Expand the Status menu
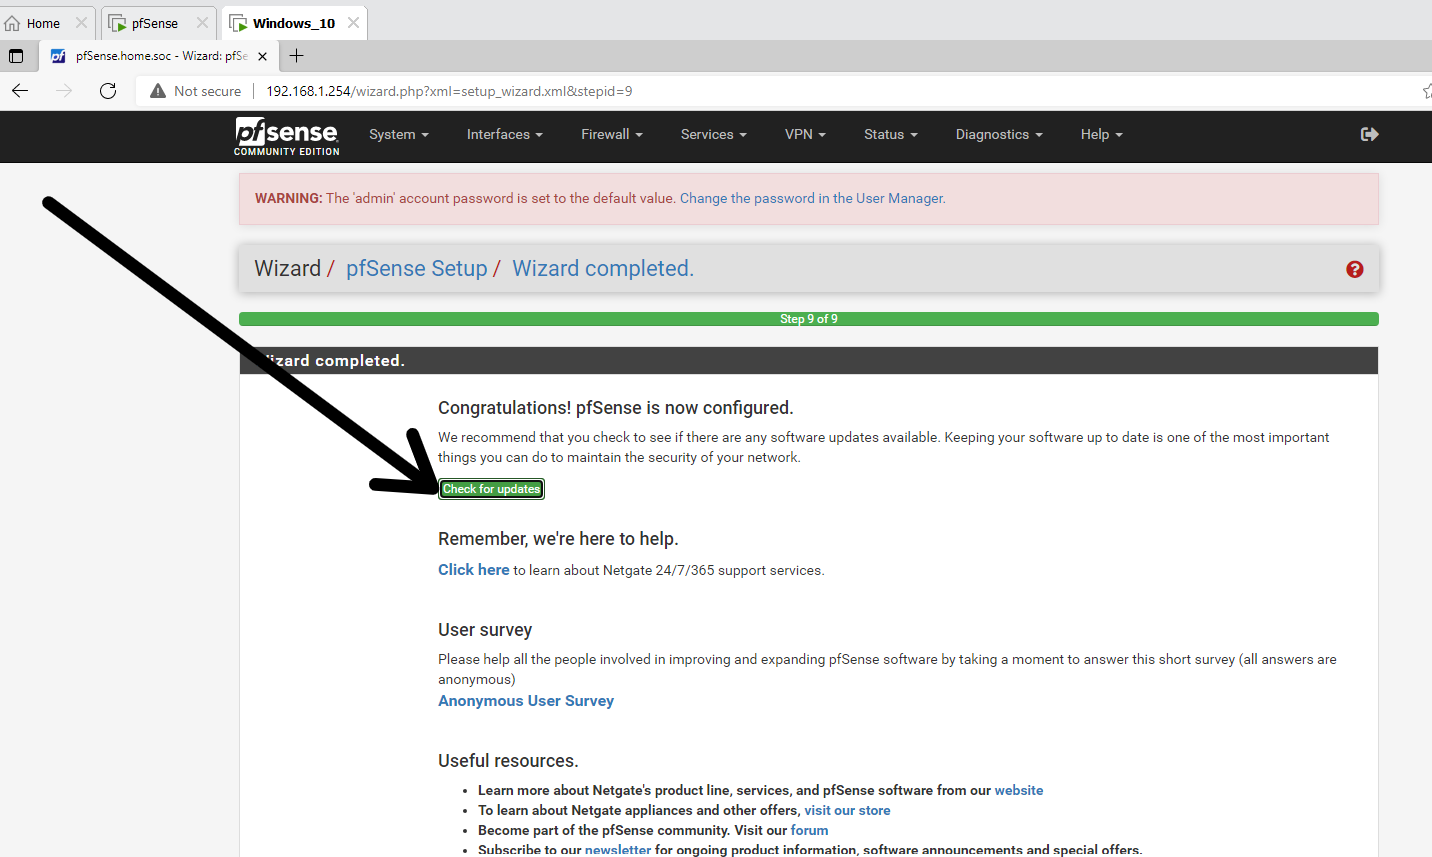The image size is (1432, 857). [x=891, y=134]
